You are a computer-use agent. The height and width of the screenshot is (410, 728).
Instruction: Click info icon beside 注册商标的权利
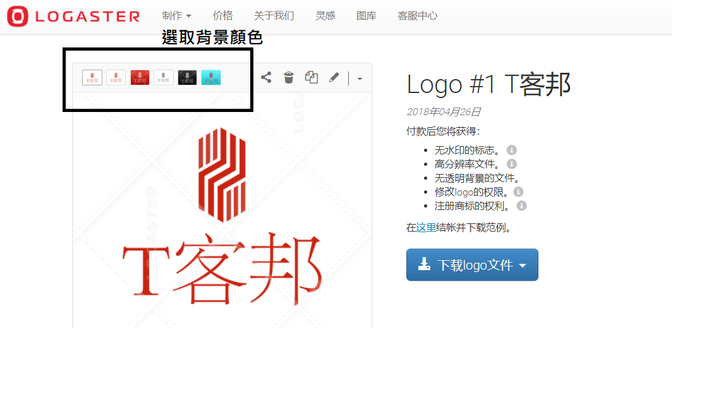[521, 206]
